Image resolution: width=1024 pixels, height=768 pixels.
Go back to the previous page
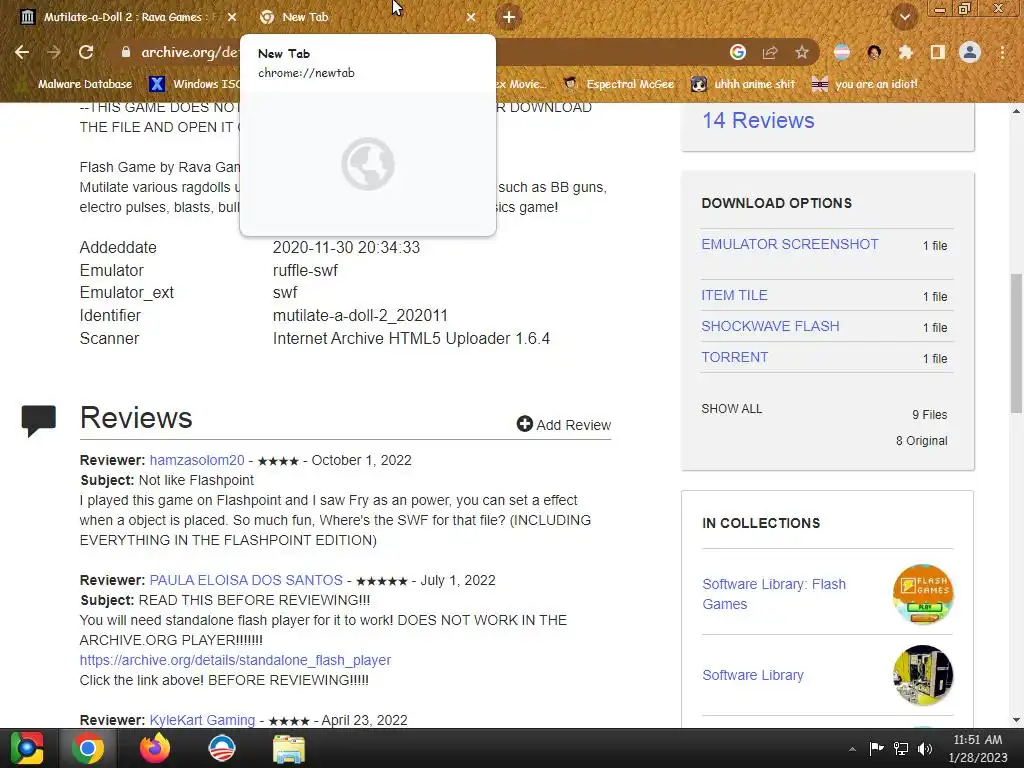[22, 52]
